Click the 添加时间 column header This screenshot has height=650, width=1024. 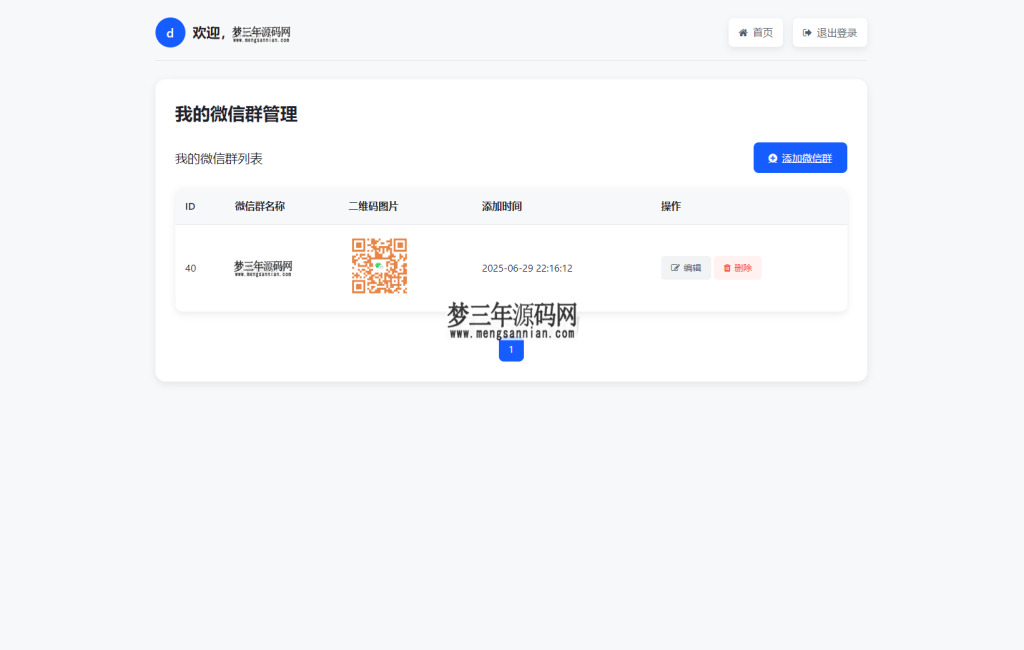coord(500,206)
